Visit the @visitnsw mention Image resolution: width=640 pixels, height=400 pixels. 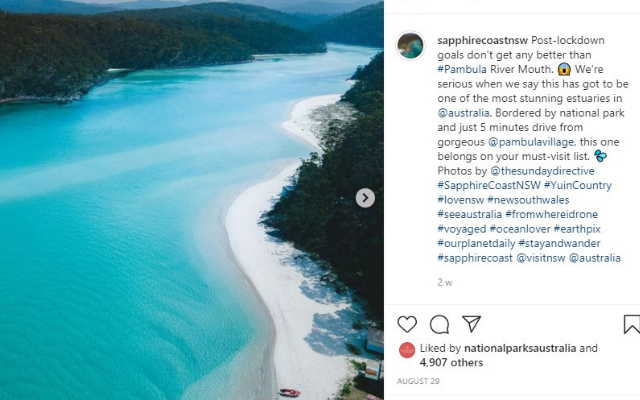pos(540,257)
